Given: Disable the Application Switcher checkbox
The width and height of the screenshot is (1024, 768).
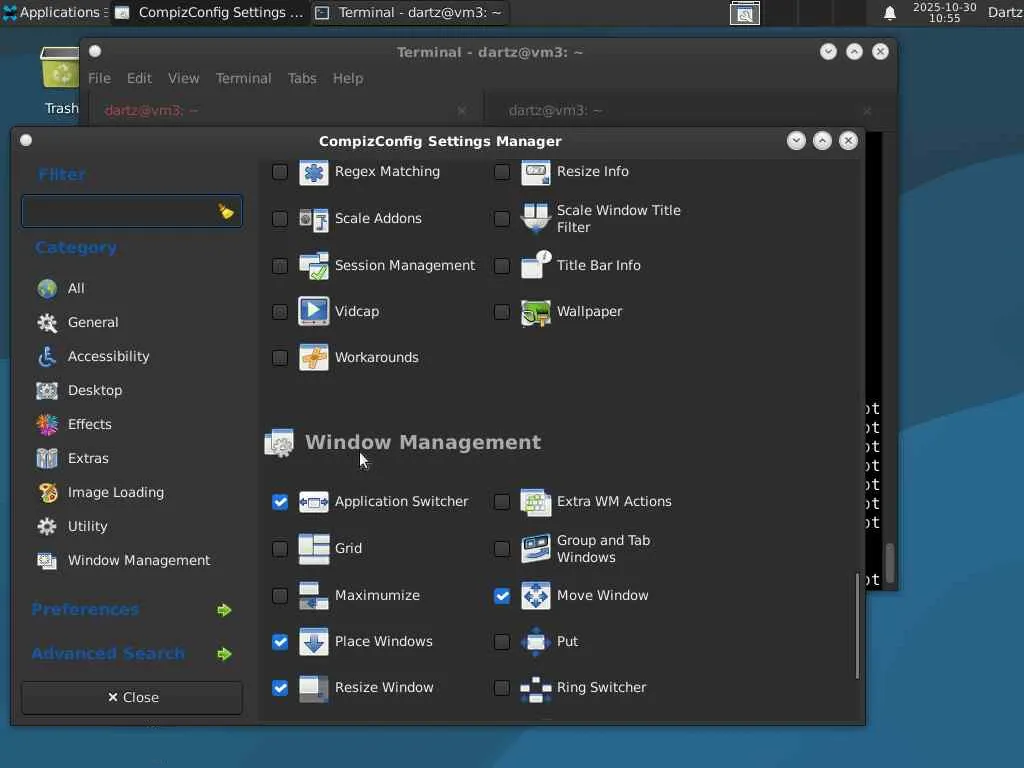Looking at the screenshot, I should tap(280, 502).
